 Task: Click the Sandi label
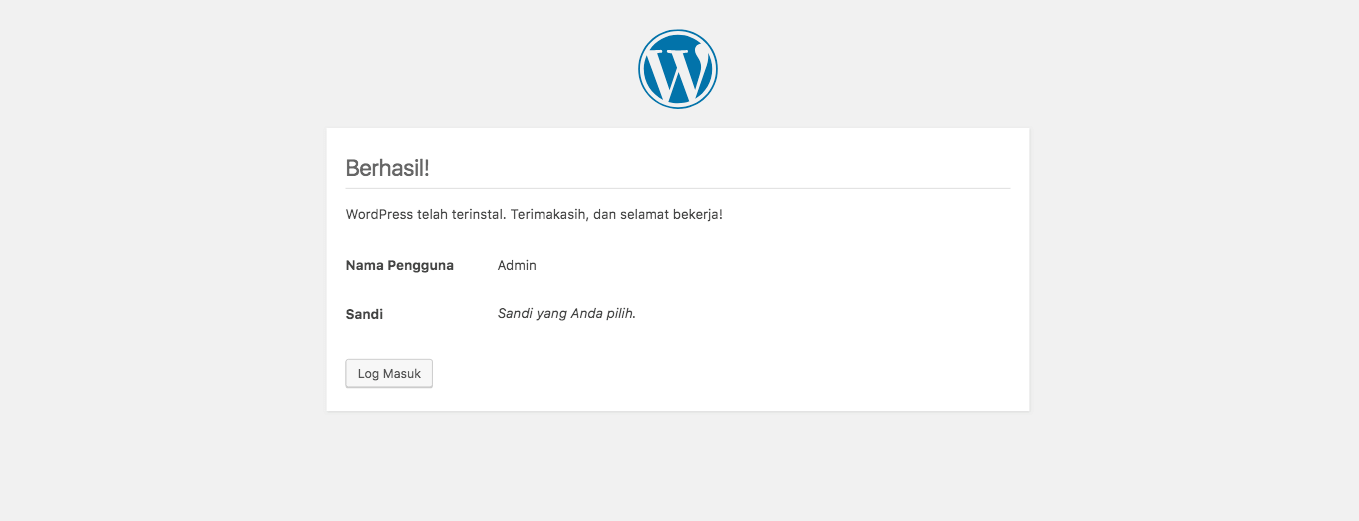point(364,314)
